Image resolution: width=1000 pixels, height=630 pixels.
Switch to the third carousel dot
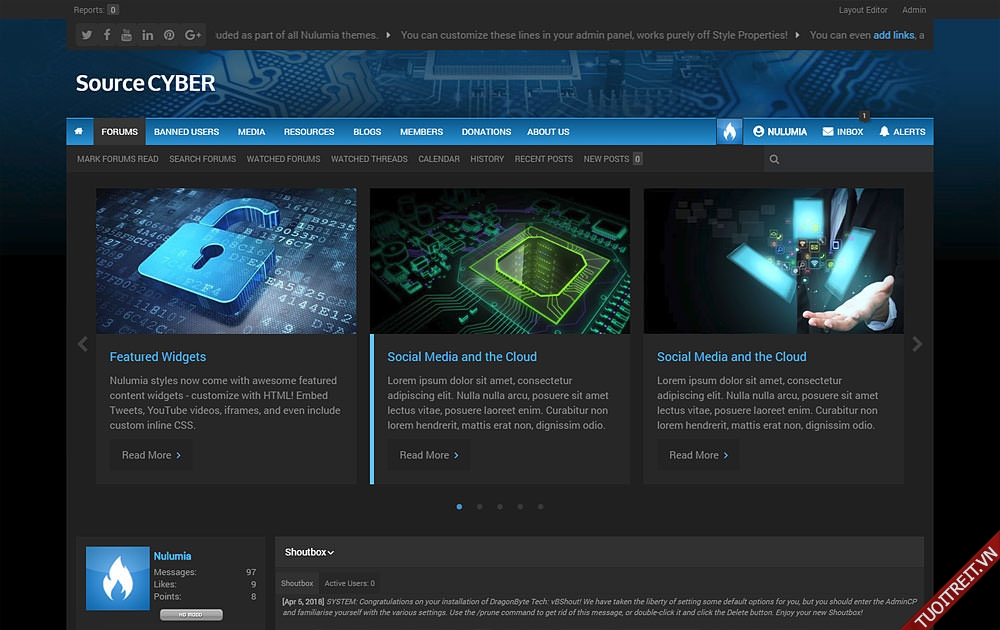pos(500,507)
